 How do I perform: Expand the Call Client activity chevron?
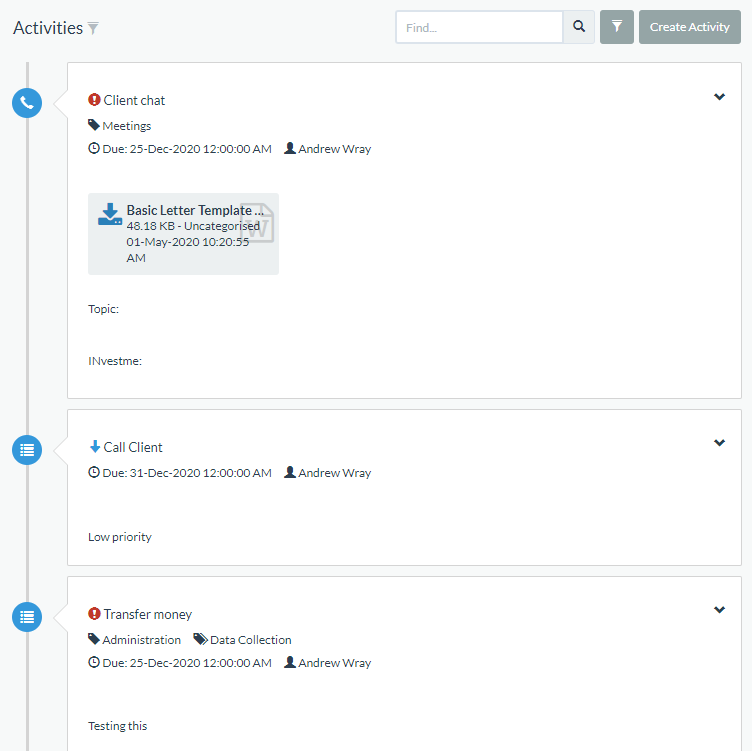719,443
